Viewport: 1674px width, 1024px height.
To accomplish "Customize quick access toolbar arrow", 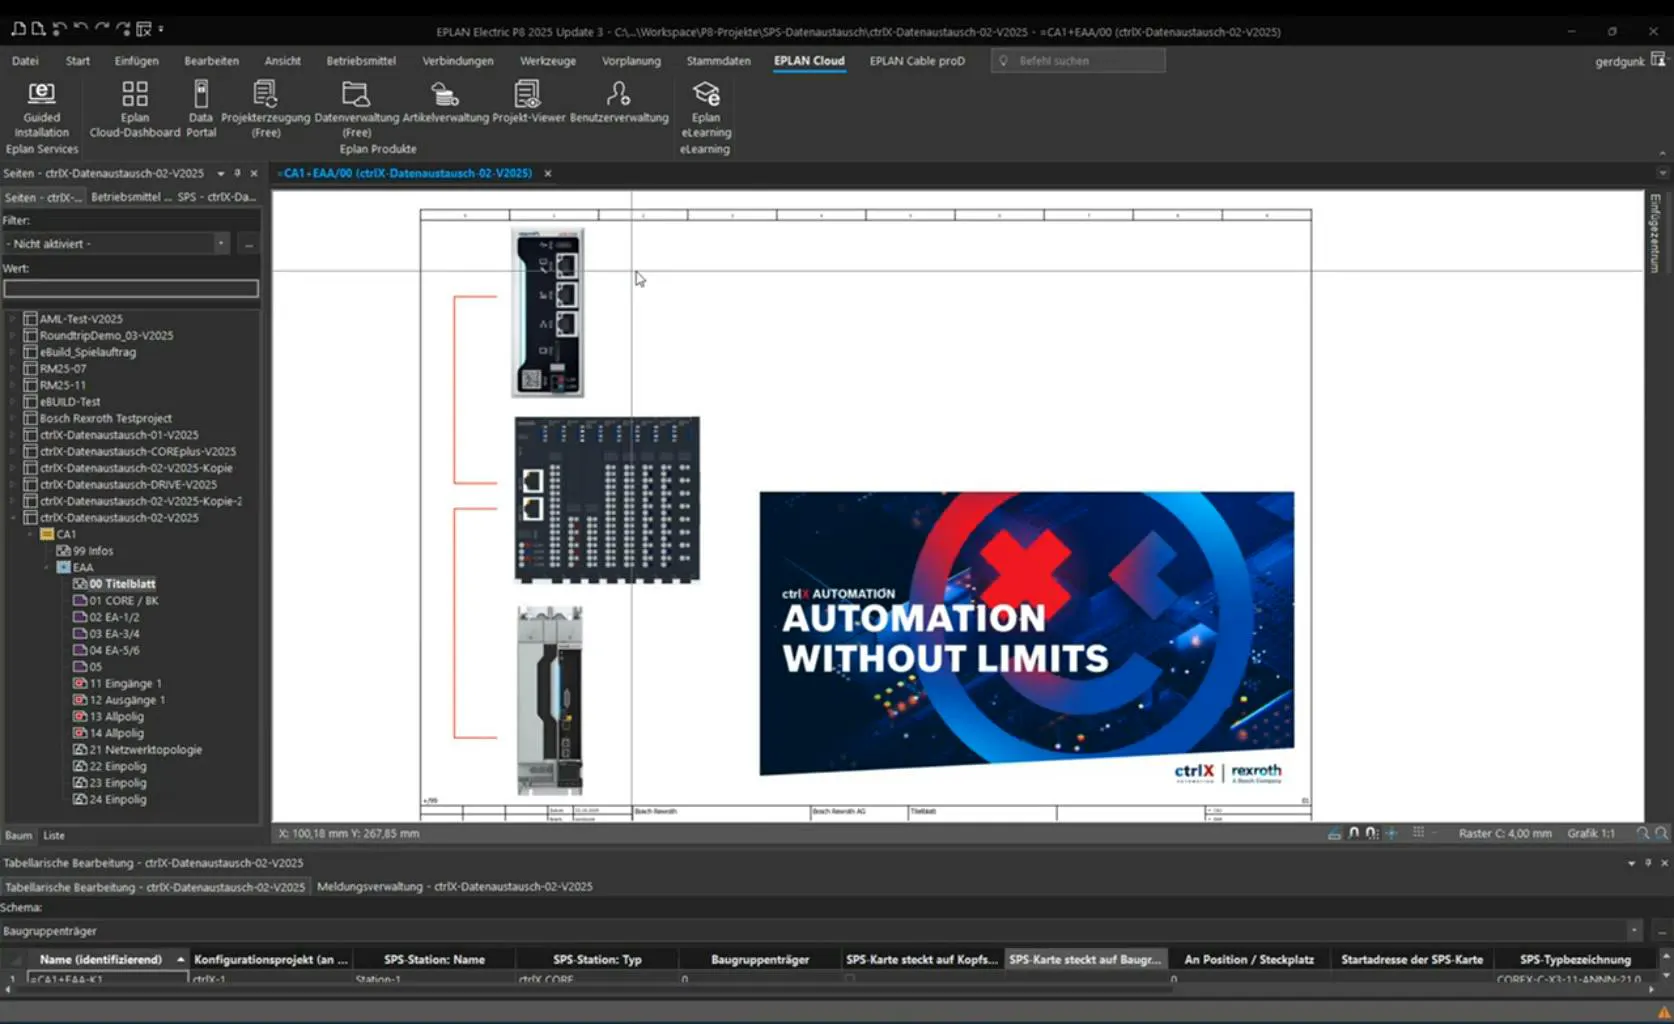I will [161, 29].
